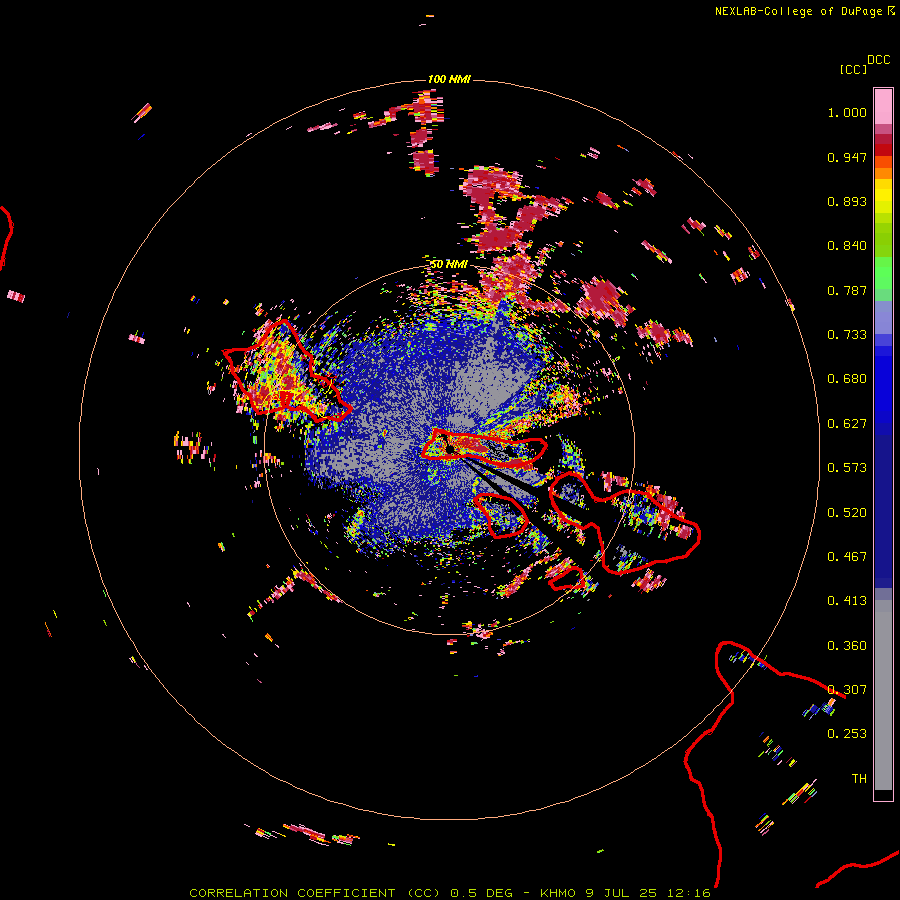Select the 0.573 scale value

coord(847,468)
